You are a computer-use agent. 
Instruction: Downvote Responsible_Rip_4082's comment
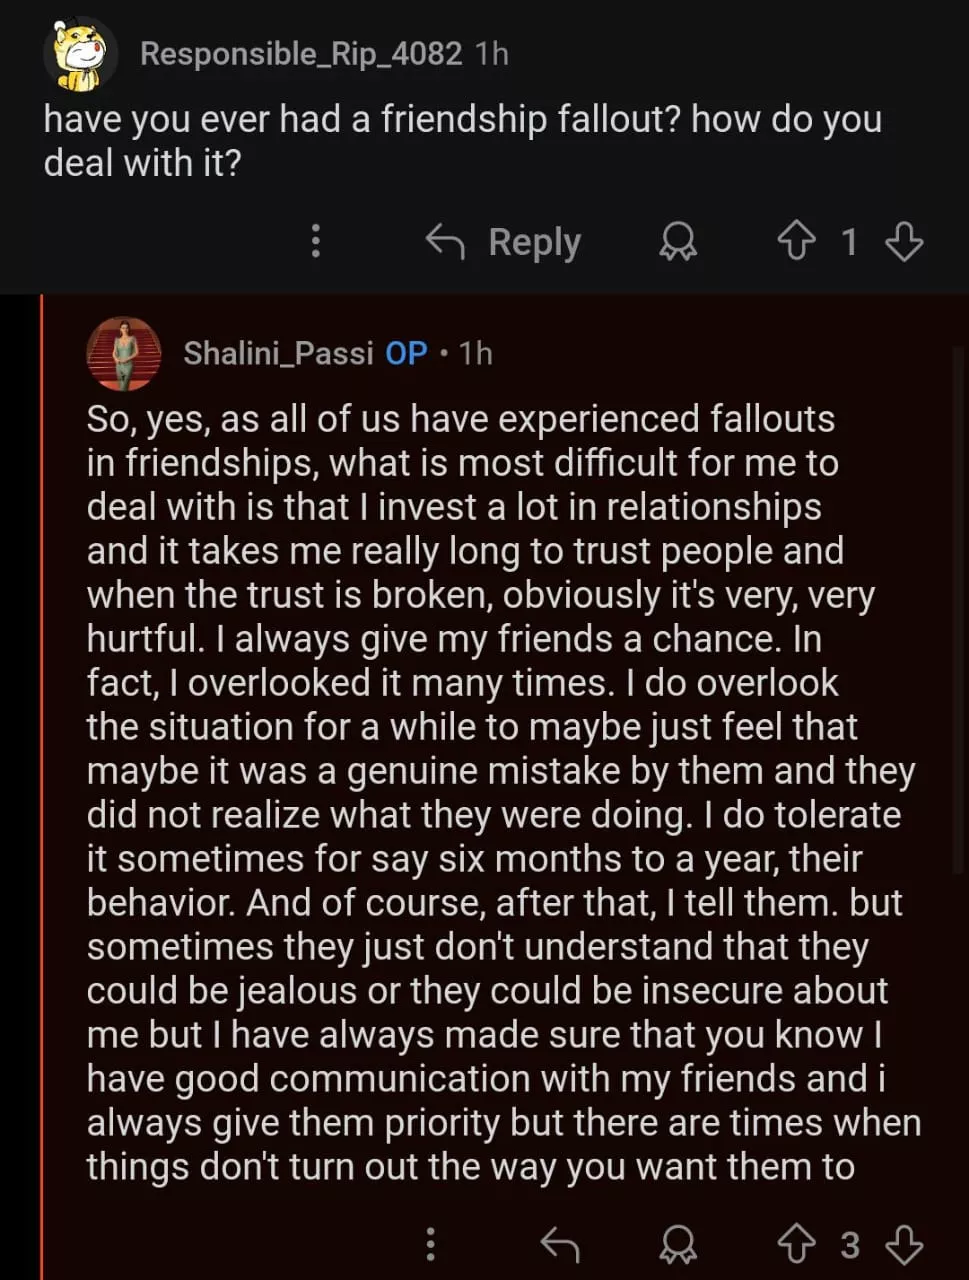point(904,242)
